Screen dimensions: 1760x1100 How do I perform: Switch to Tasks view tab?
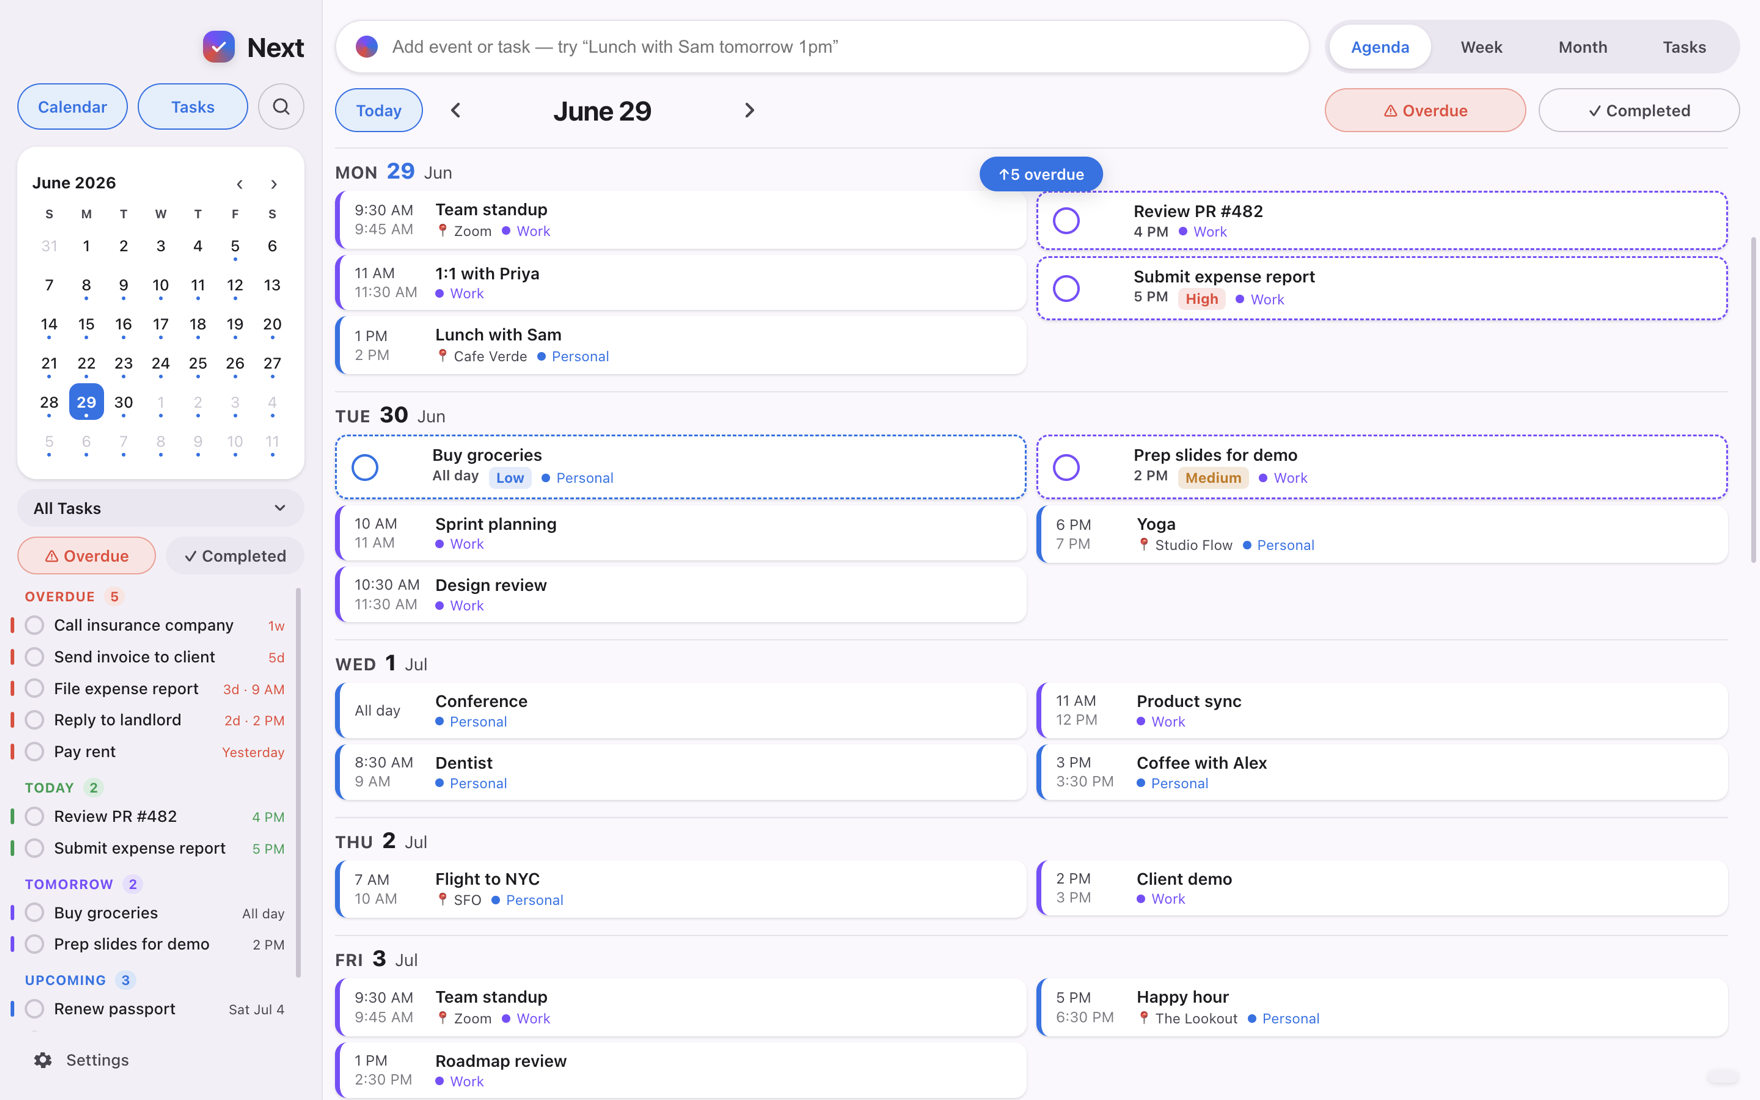tap(1684, 47)
